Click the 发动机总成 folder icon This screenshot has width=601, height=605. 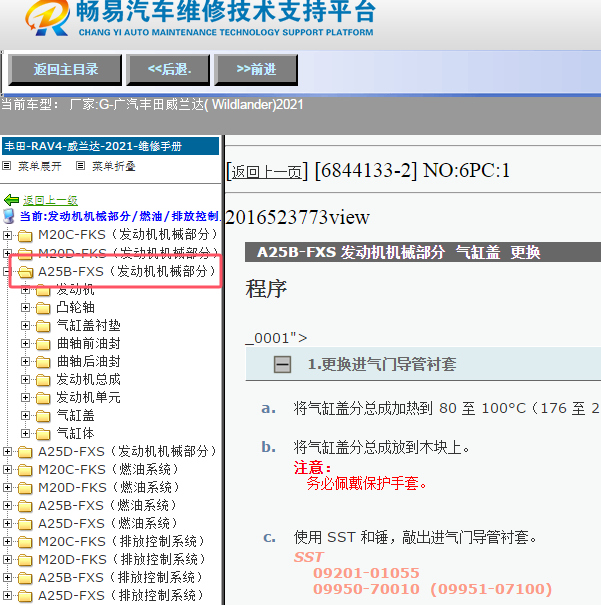click(43, 380)
